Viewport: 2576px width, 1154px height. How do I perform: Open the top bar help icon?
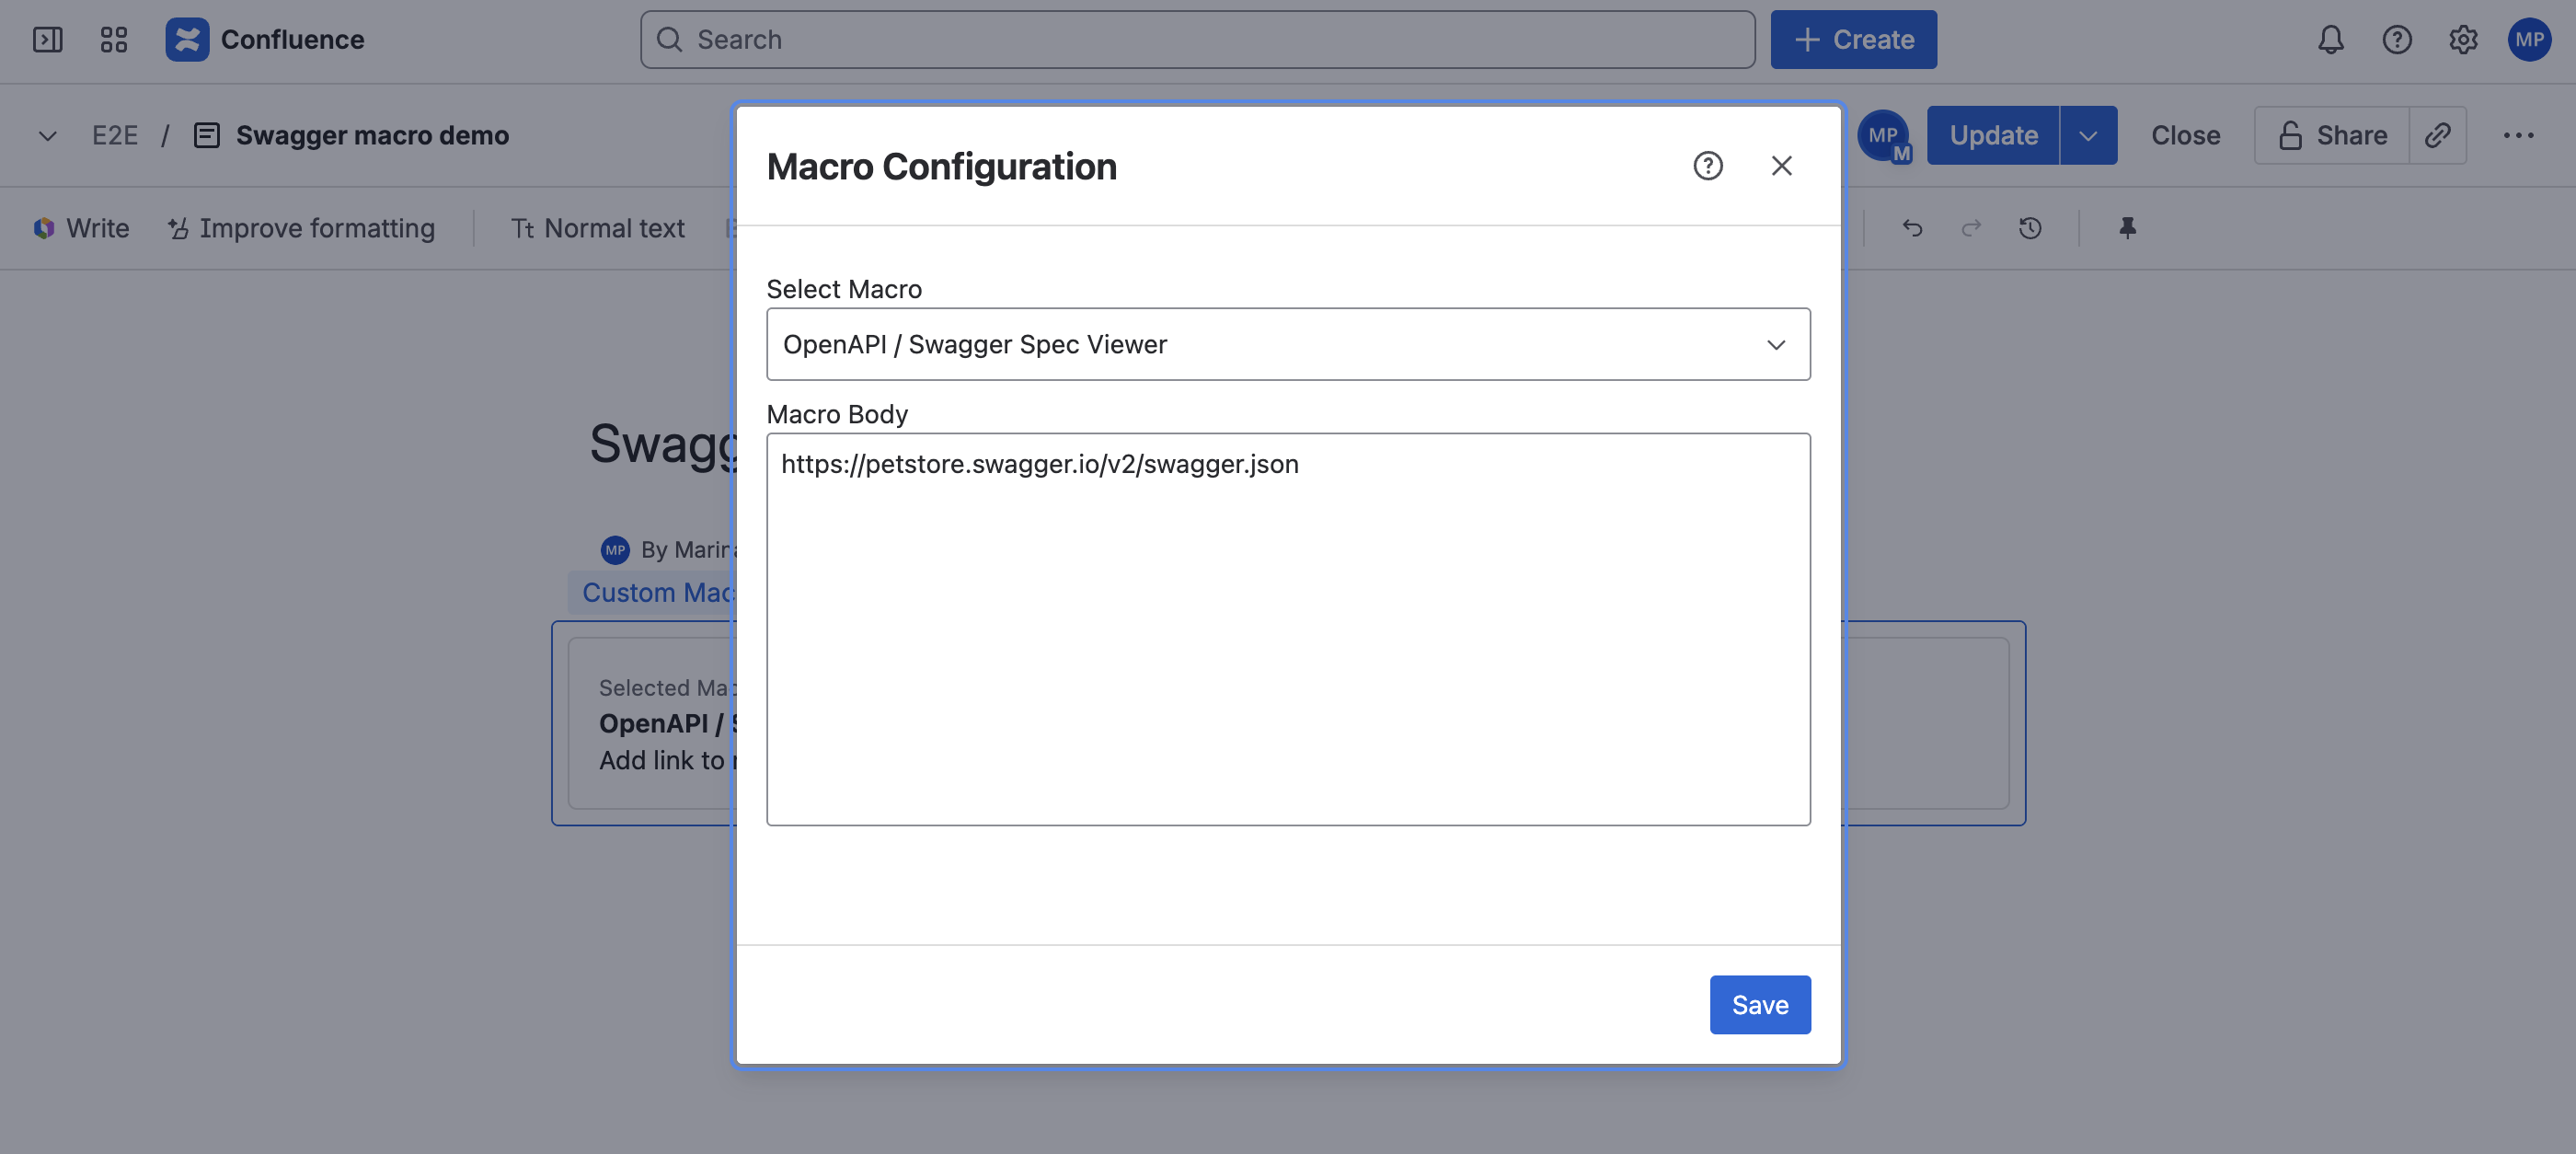click(x=2396, y=40)
